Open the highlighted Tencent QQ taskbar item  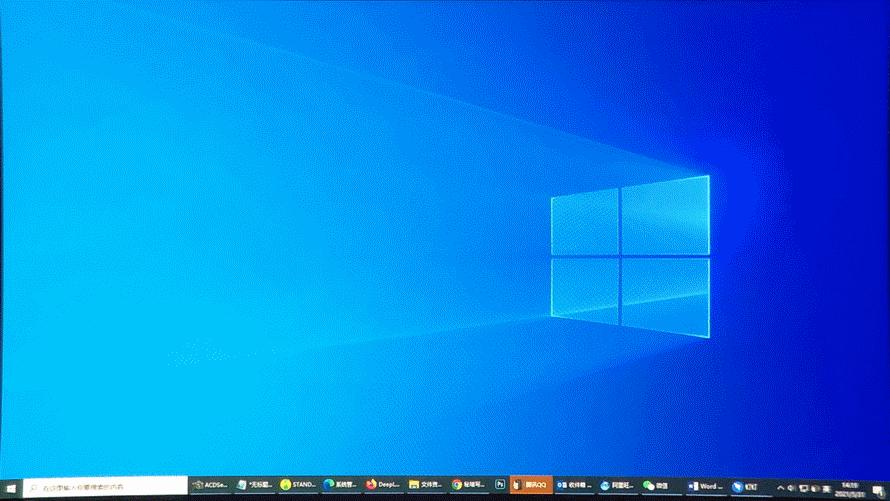(531, 485)
